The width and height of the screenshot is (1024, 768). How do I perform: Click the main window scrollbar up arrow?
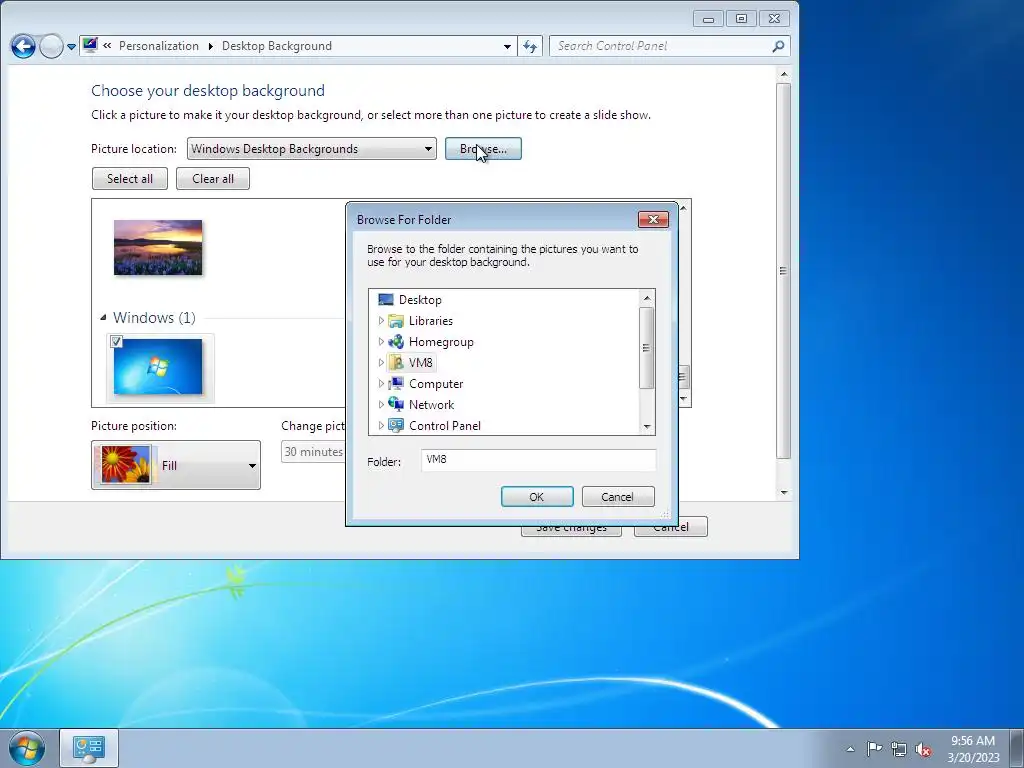coord(784,74)
